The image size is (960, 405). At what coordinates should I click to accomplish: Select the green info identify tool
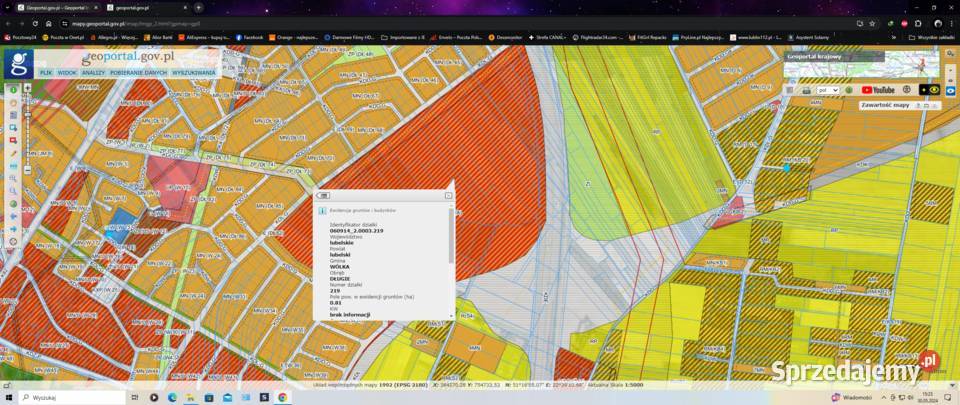tap(13, 90)
